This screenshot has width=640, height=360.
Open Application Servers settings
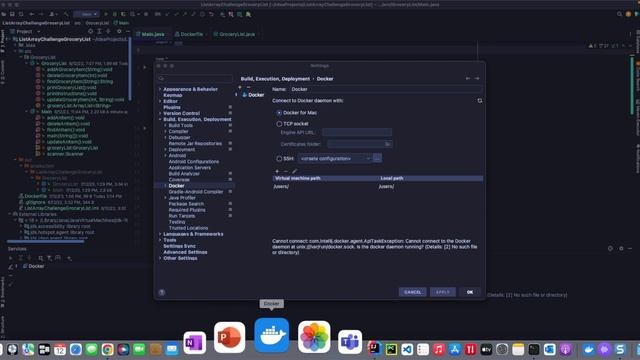click(x=189, y=168)
